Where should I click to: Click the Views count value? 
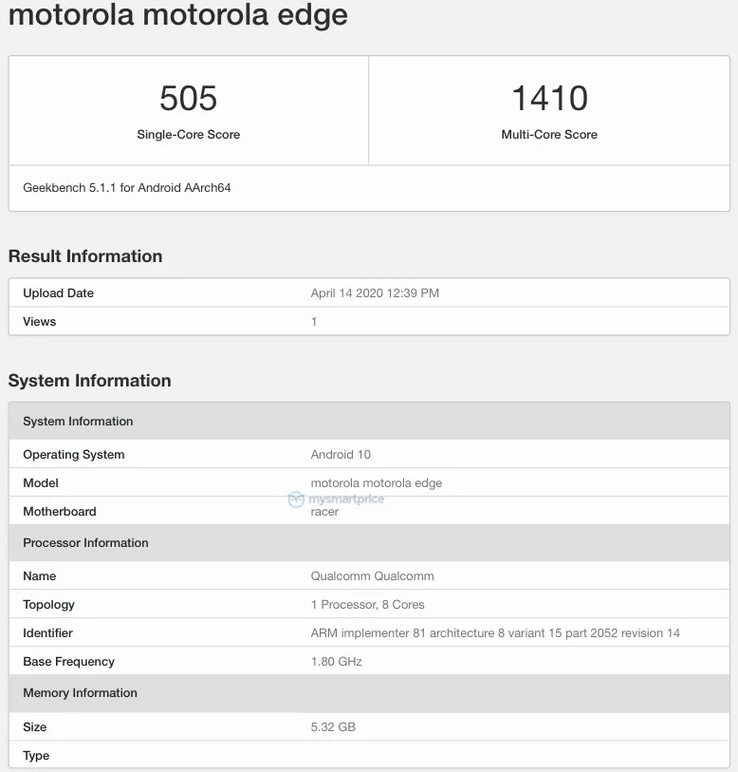(314, 321)
